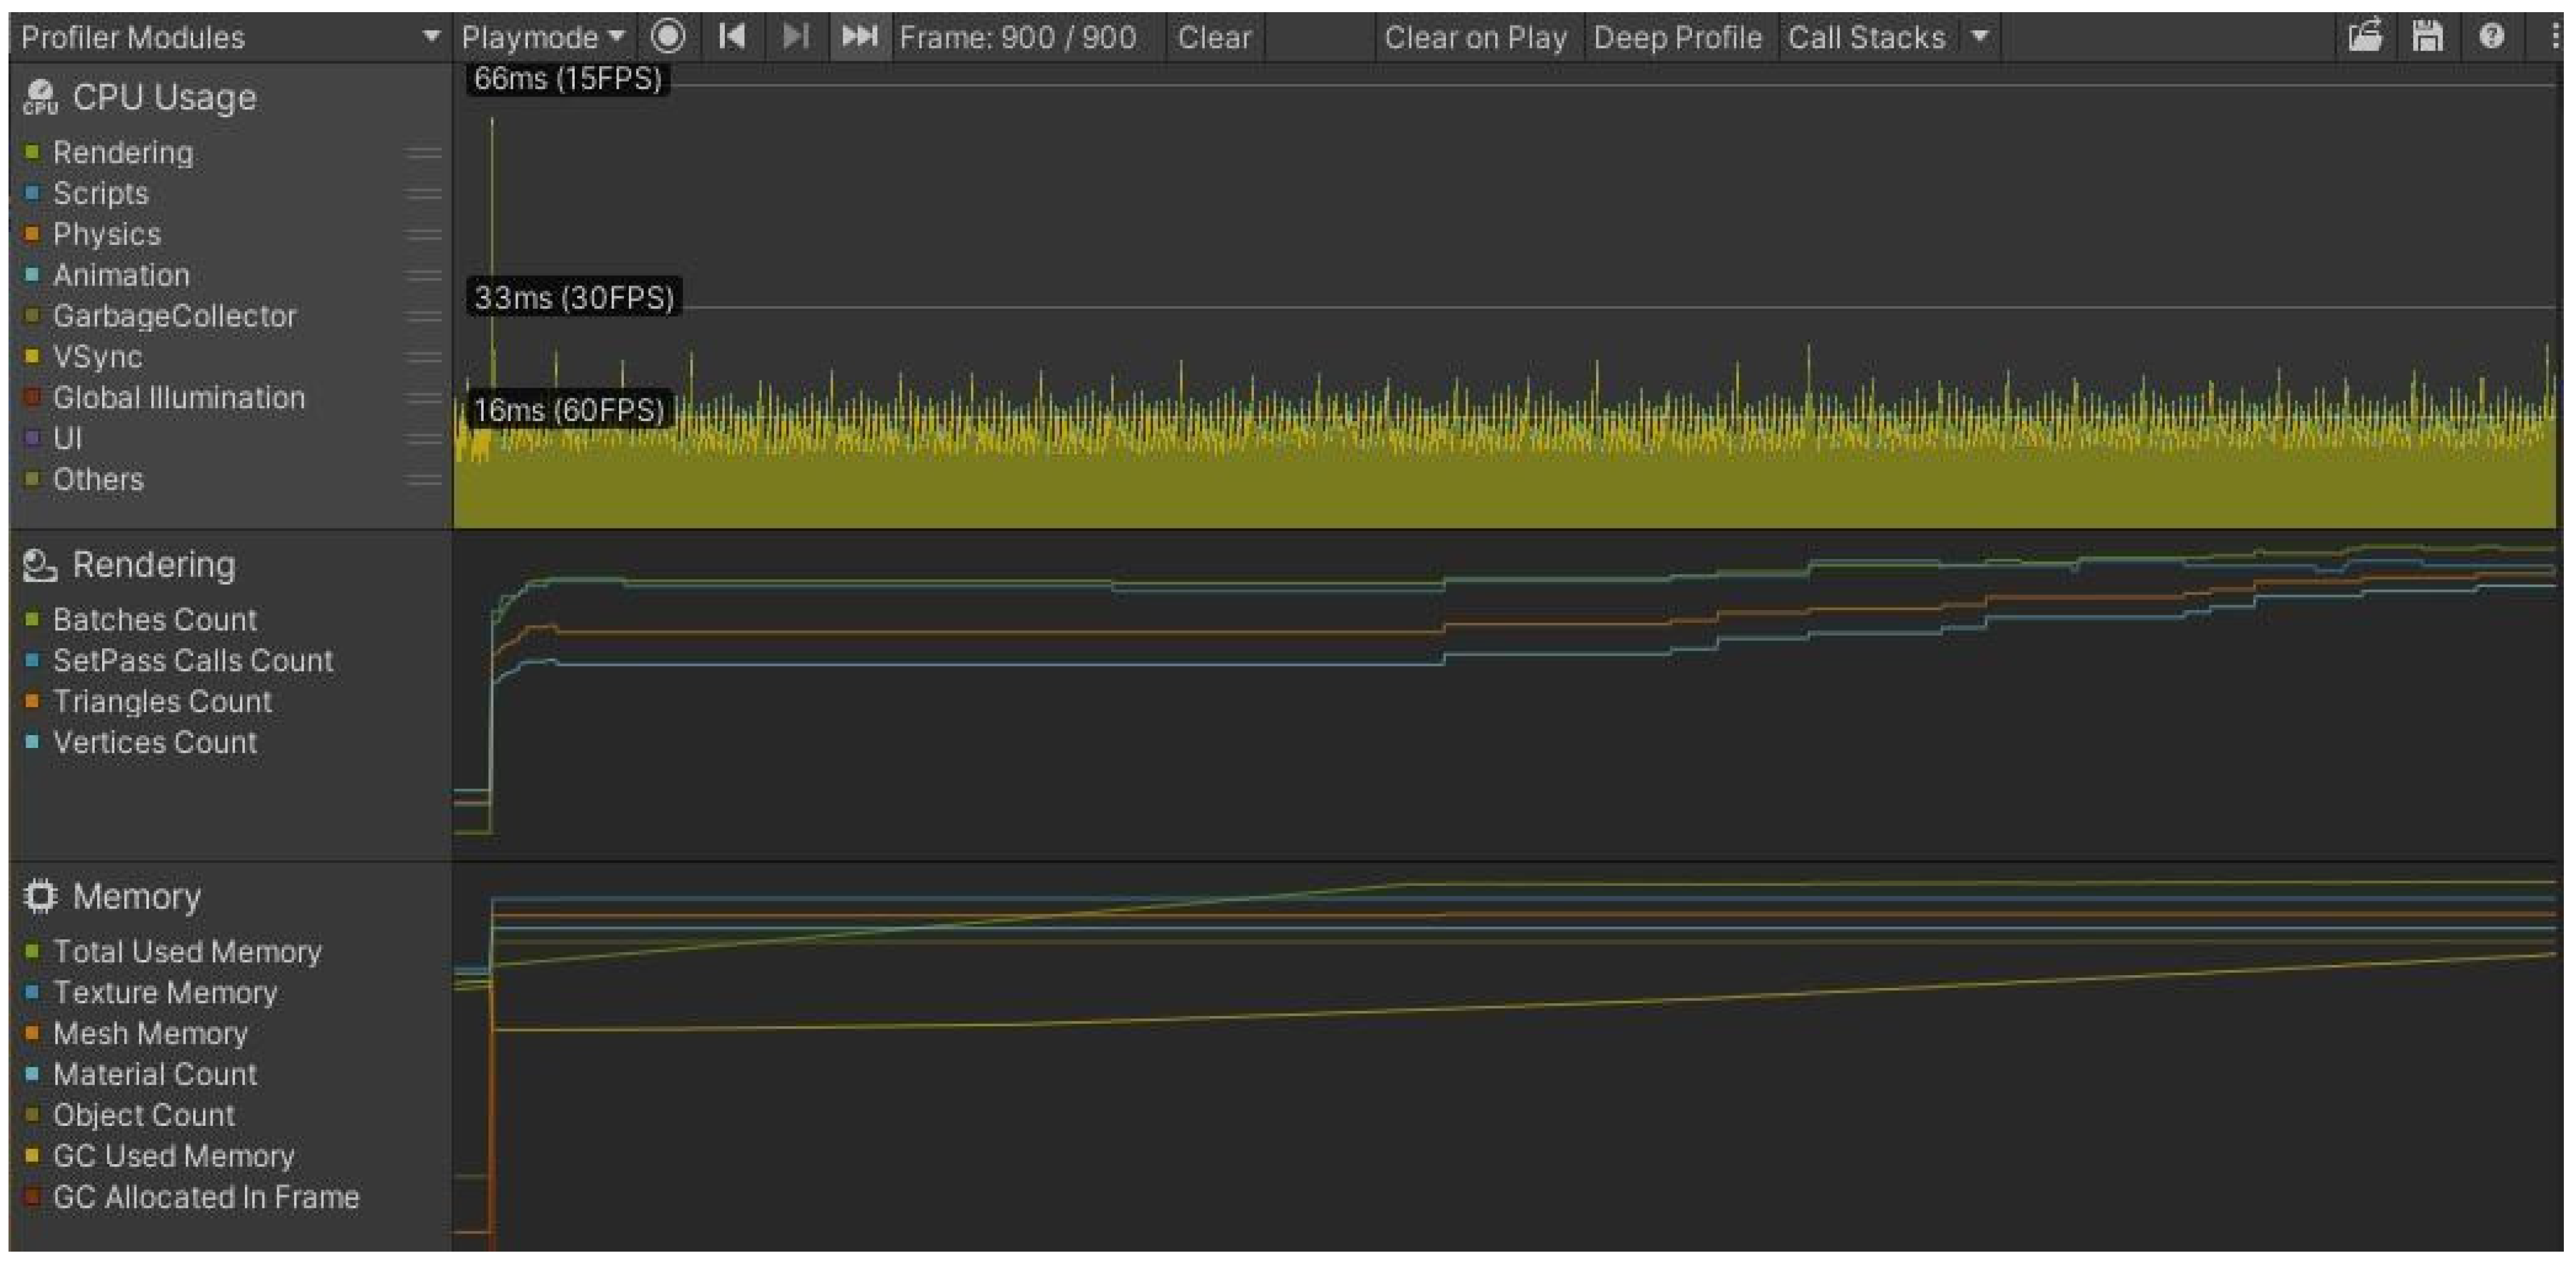This screenshot has width=2576, height=1265.
Task: Toggle Texture Memory series swatch
Action: [x=32, y=992]
